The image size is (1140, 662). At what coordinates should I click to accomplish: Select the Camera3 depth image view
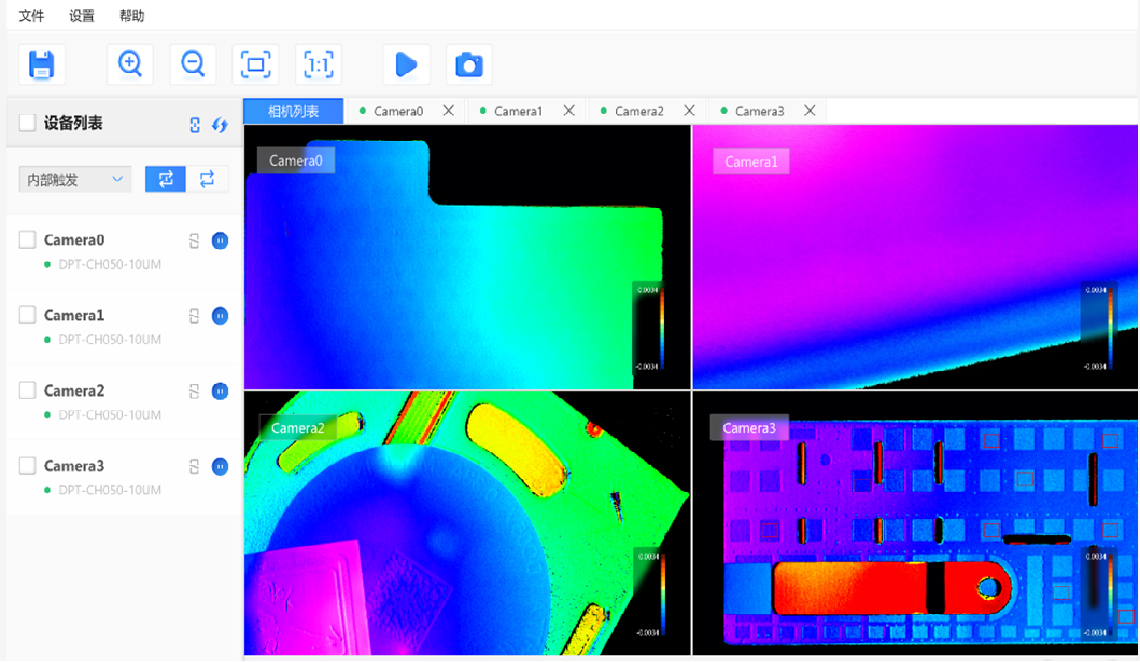coord(915,523)
